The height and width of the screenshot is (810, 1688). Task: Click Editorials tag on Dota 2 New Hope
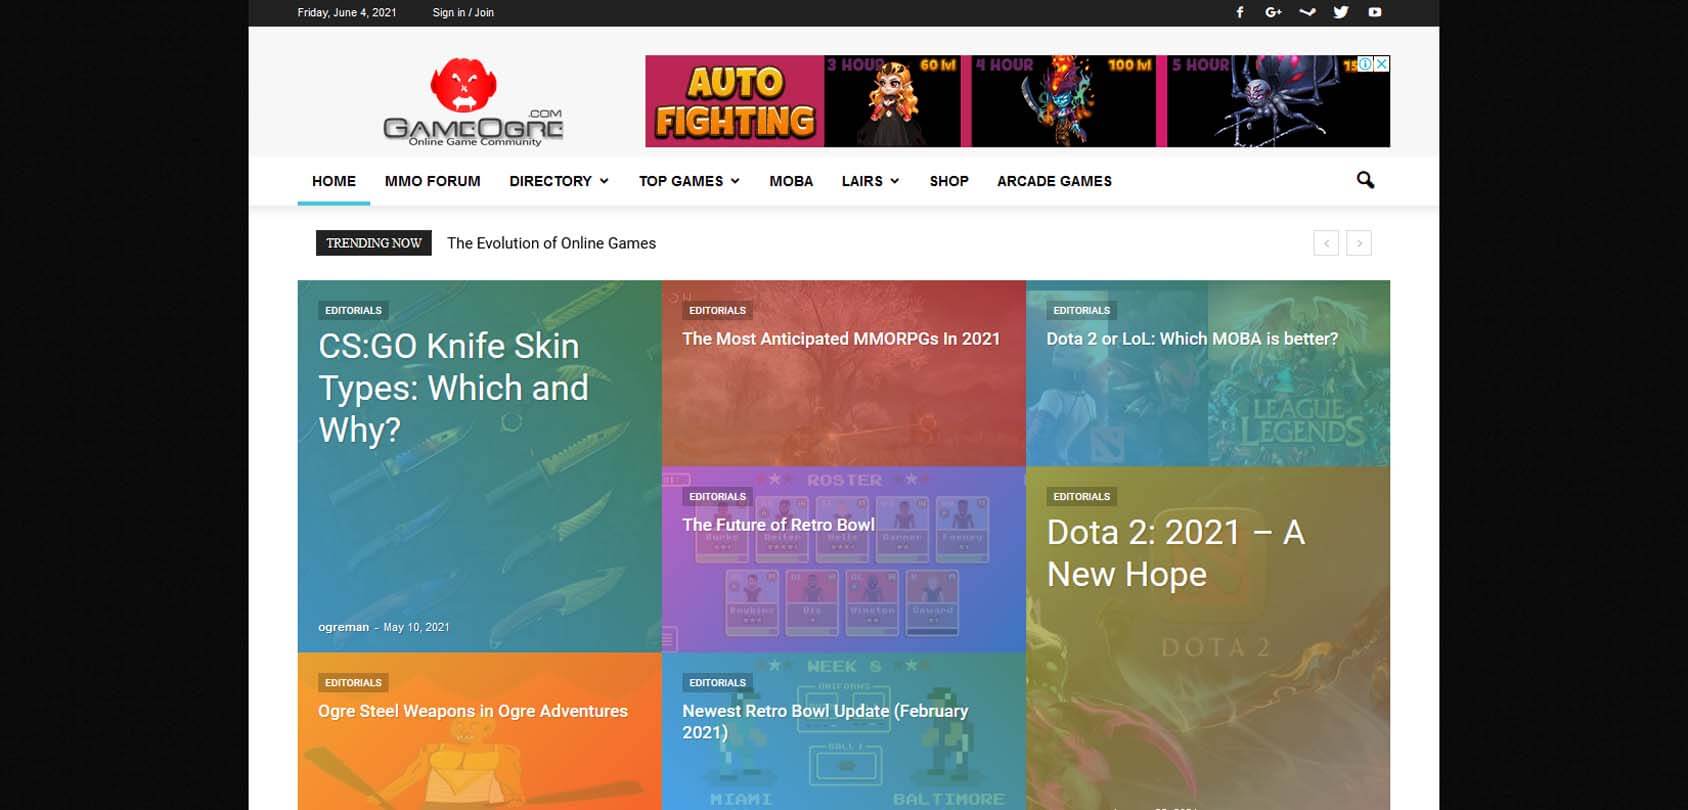(1081, 497)
